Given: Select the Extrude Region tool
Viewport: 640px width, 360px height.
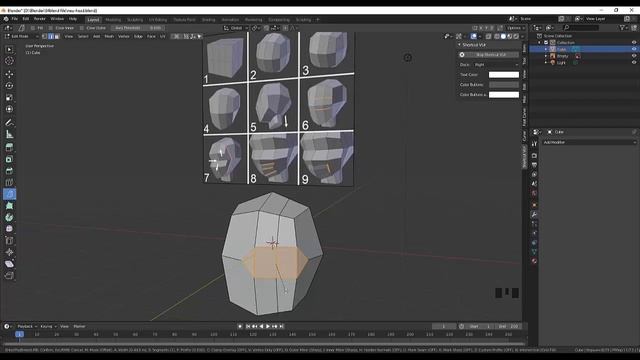Looking at the screenshot, I should click(x=9, y=147).
